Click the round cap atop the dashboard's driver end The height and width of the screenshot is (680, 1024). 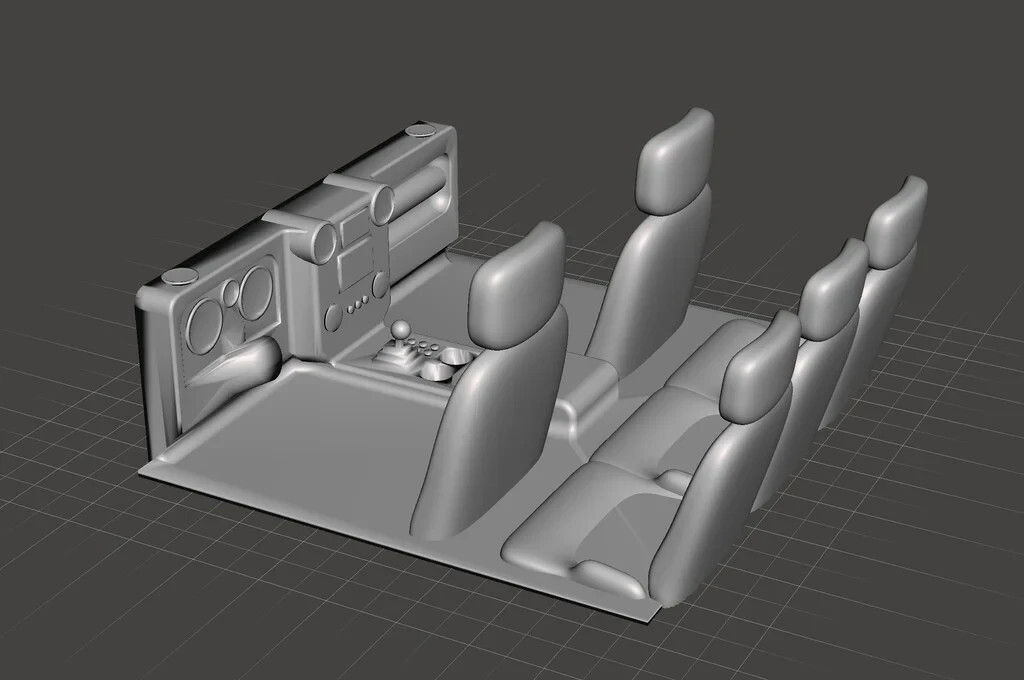coord(179,276)
